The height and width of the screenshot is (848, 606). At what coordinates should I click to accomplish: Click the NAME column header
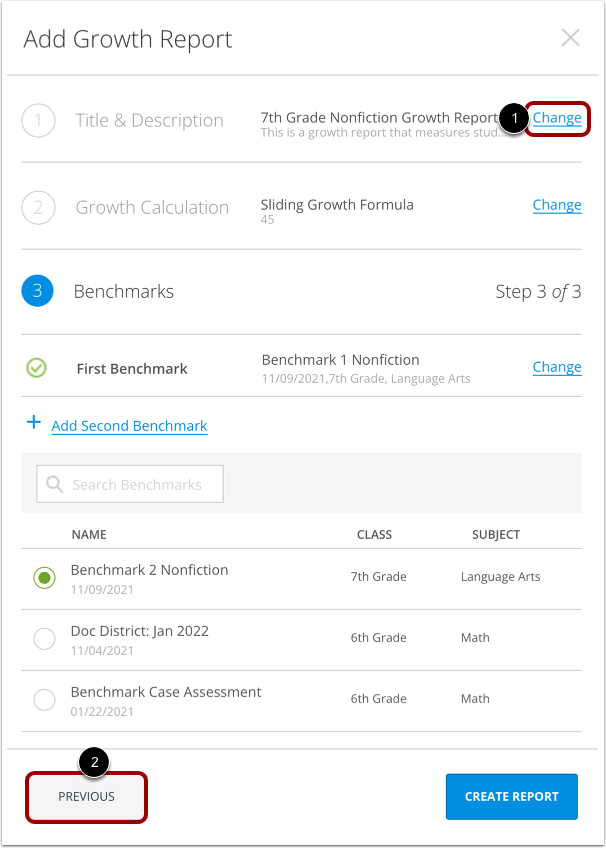(89, 534)
